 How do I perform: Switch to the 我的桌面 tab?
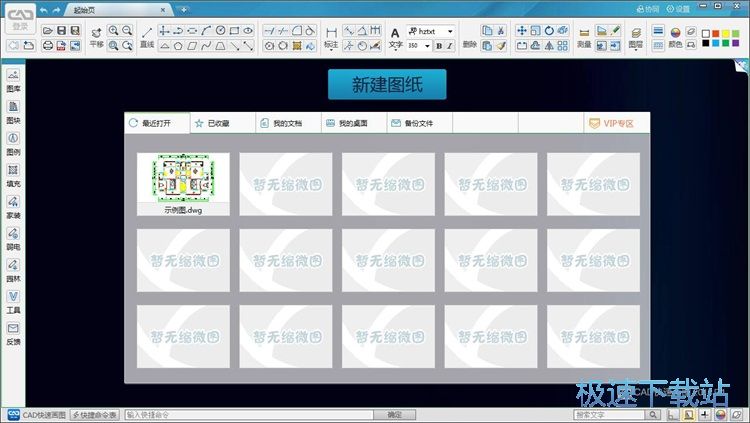354,123
